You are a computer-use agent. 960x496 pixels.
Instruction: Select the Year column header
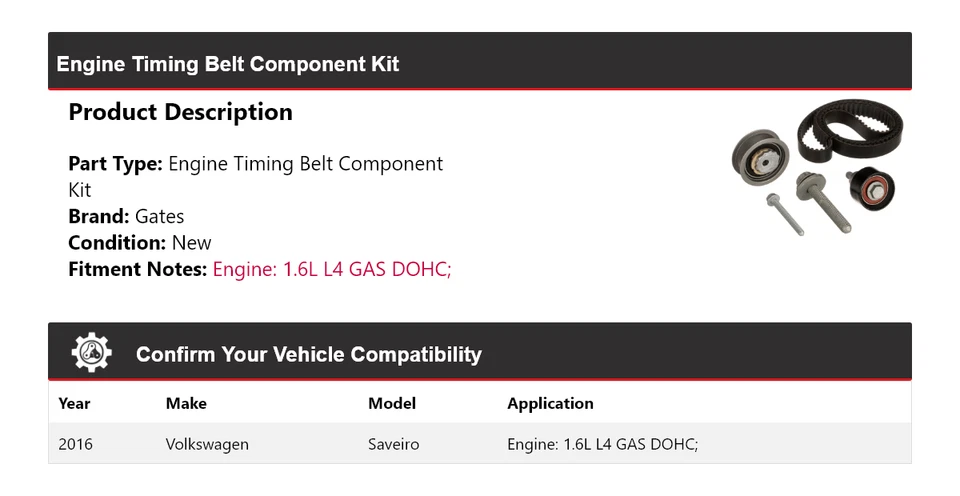pos(74,403)
